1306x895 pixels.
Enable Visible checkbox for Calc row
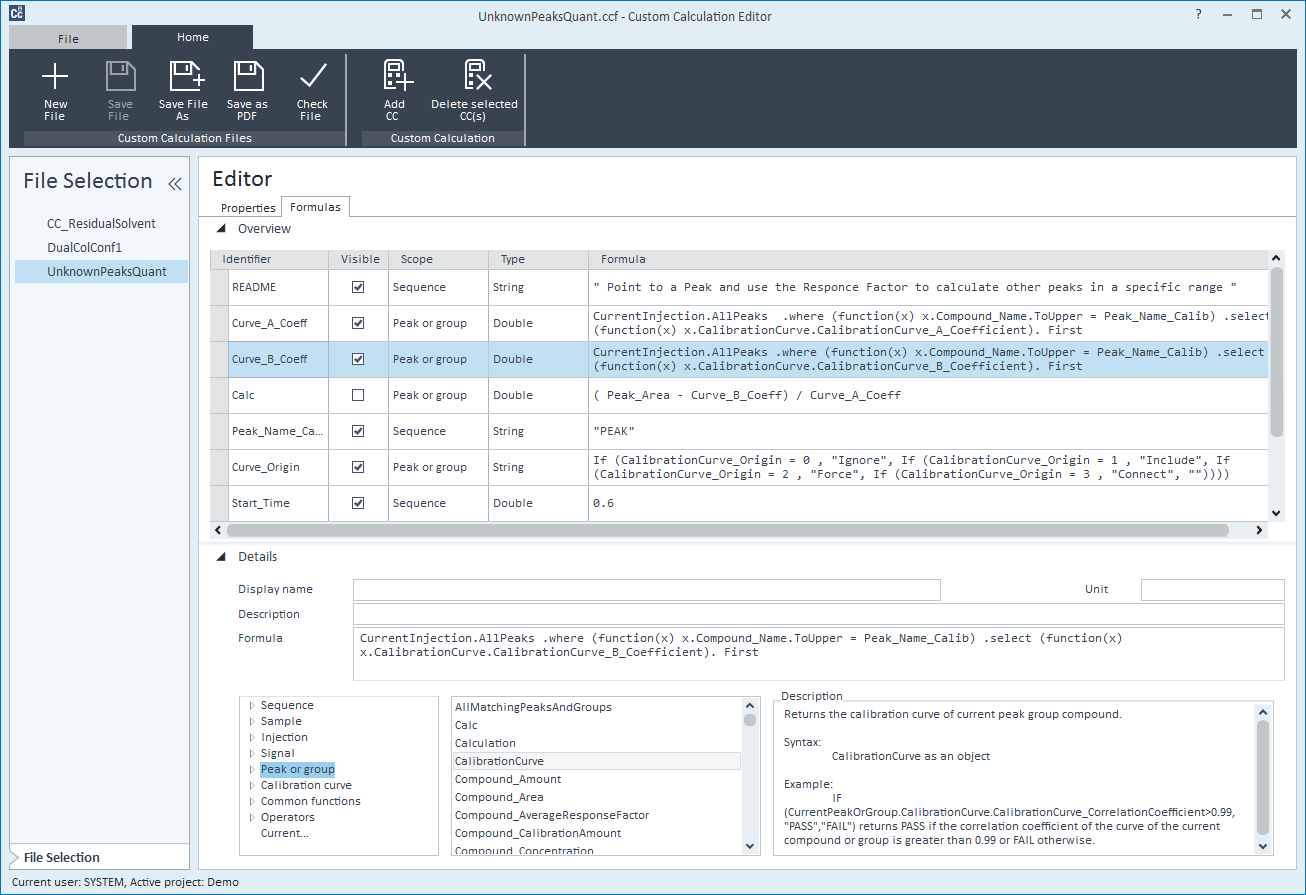point(358,395)
